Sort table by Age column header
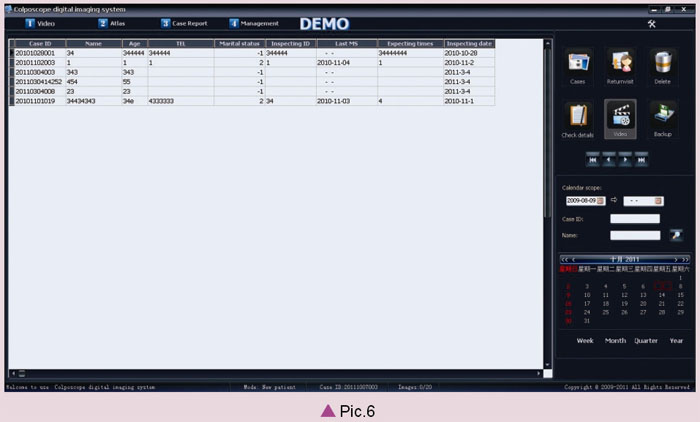The height and width of the screenshot is (422, 700). [135, 43]
